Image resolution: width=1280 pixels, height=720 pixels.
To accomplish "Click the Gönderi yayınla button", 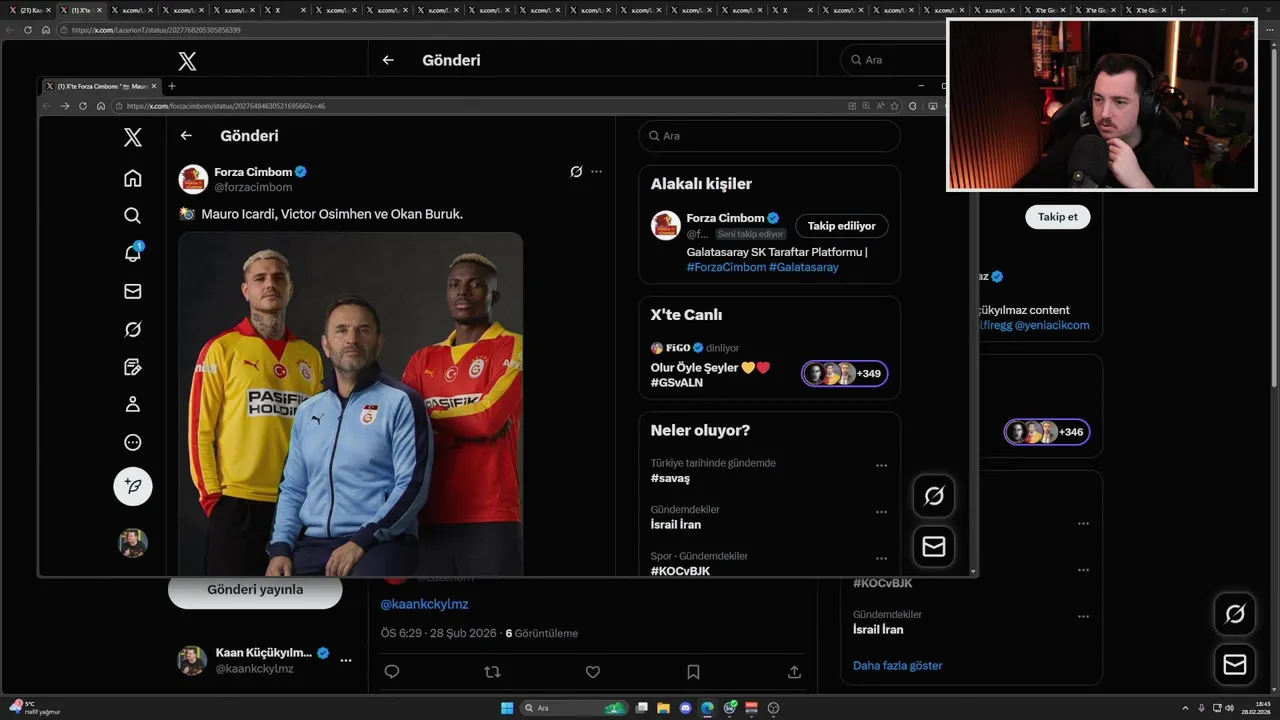I will tap(255, 590).
